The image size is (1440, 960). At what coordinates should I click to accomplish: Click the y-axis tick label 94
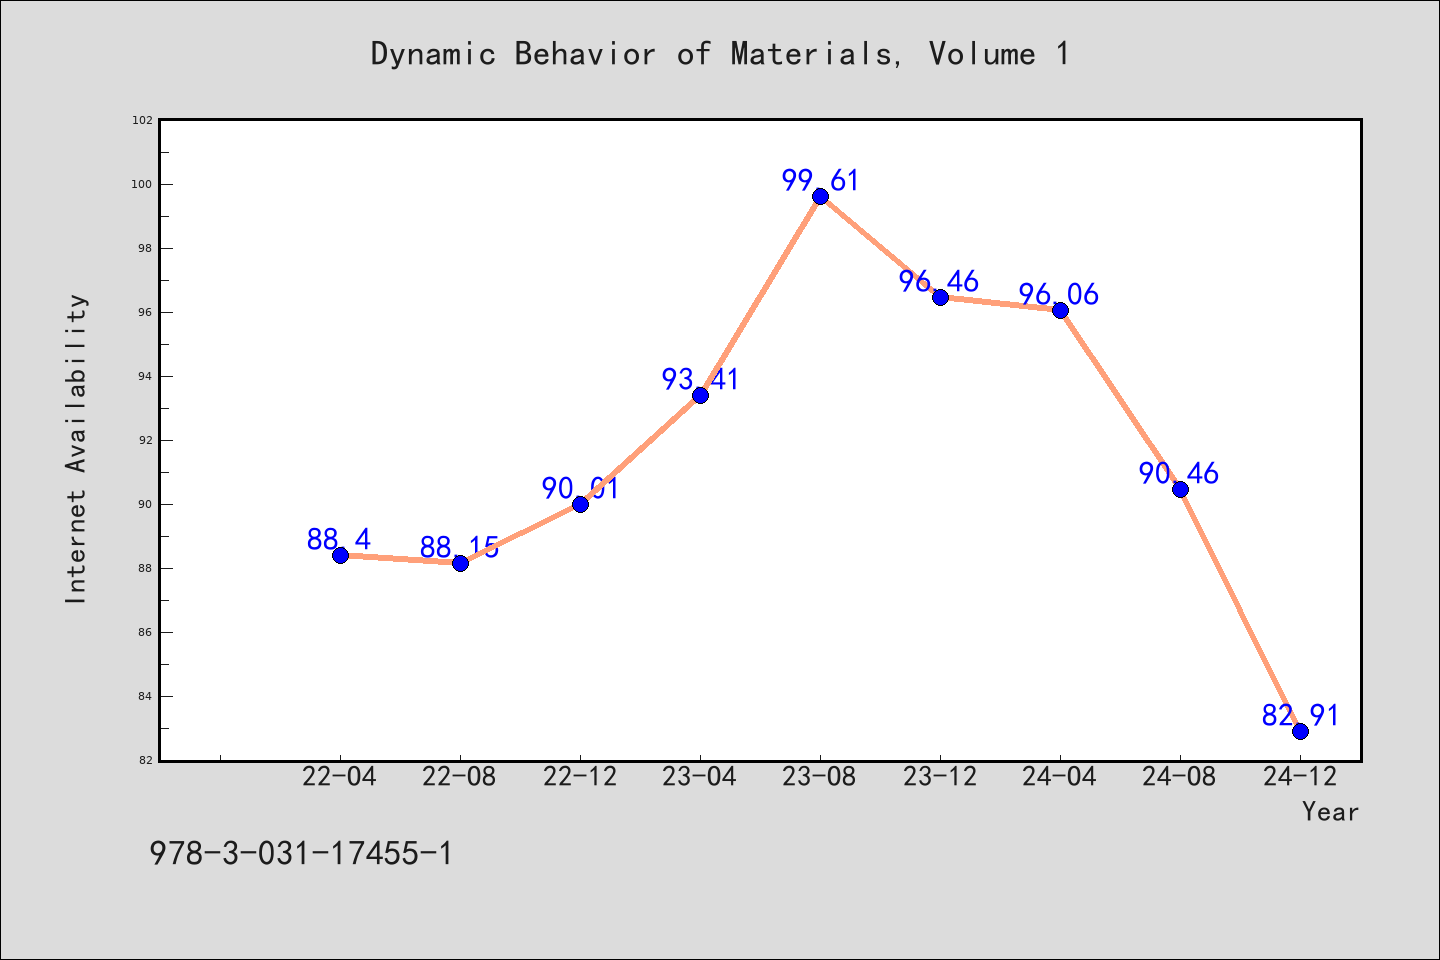(x=146, y=376)
